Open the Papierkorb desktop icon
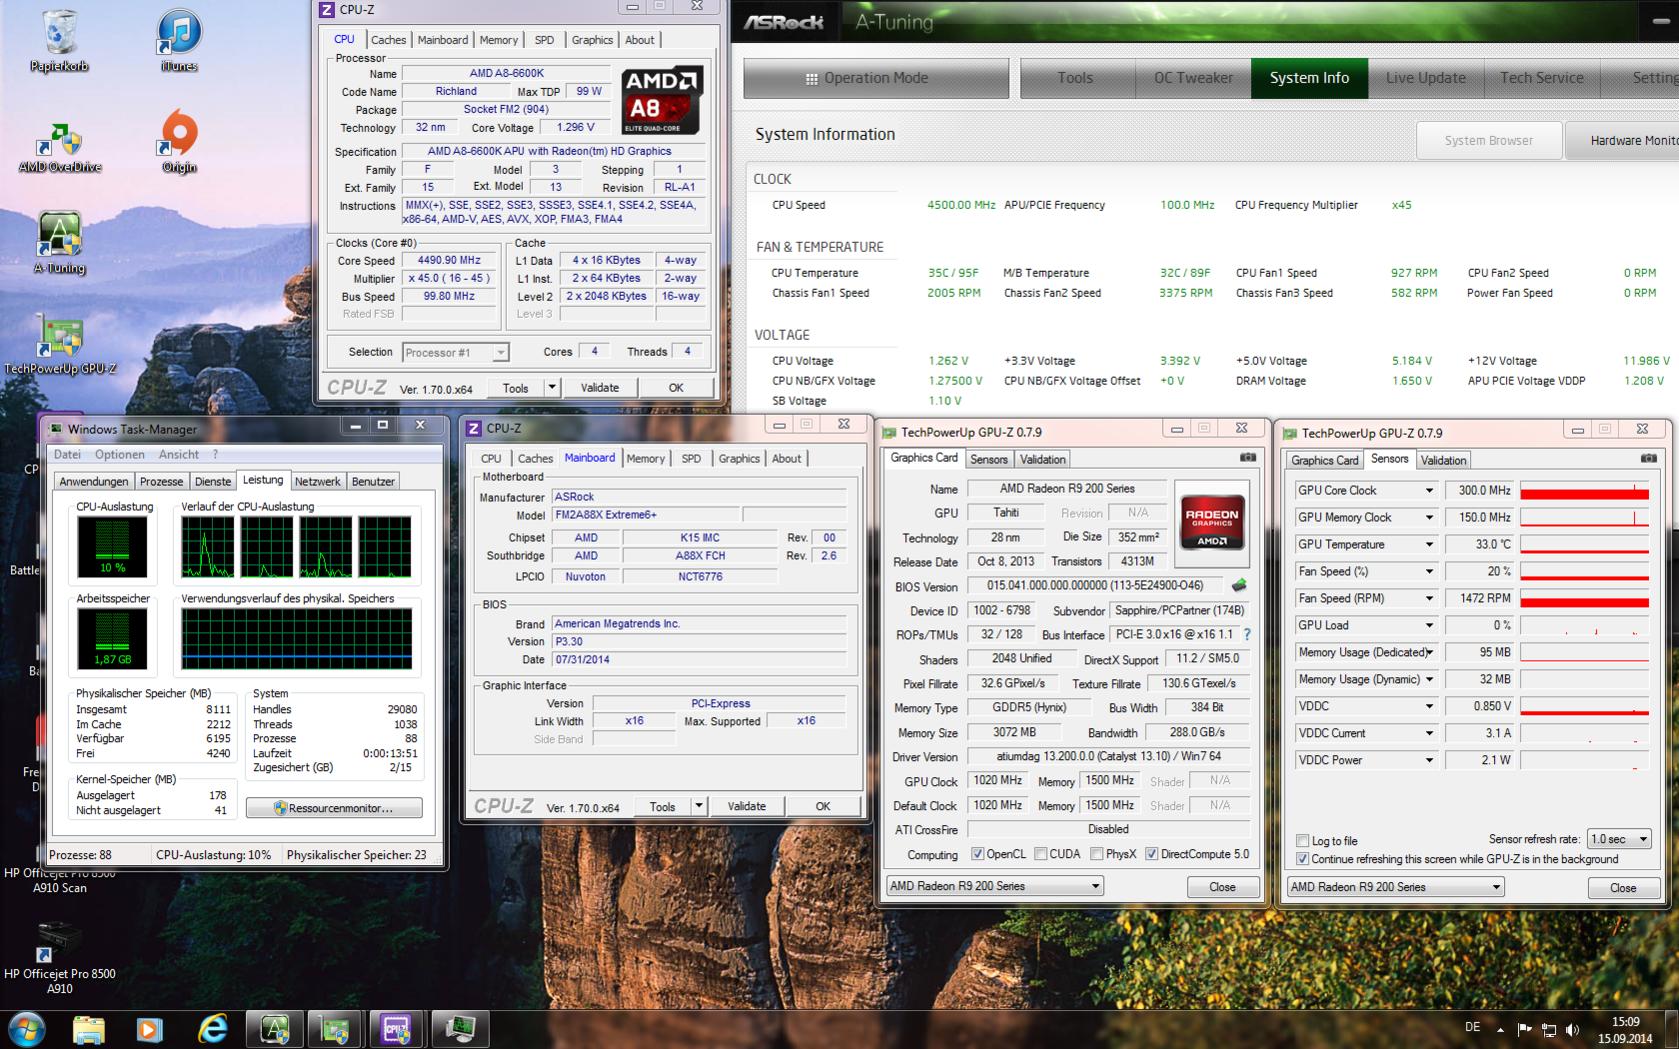Screen dimensions: 1679x1049 [x=59, y=40]
